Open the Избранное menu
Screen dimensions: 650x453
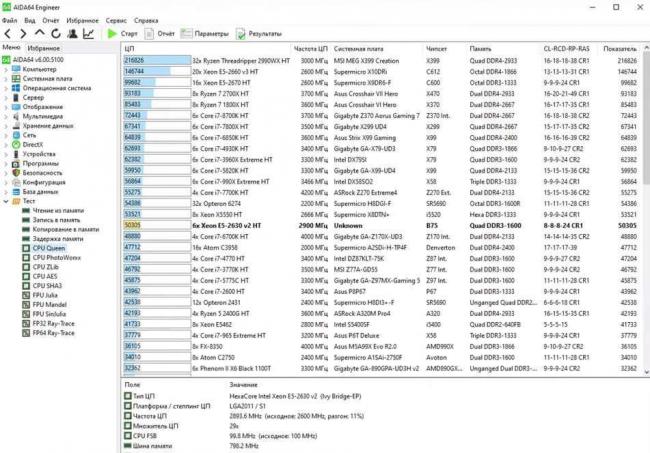tap(82, 20)
